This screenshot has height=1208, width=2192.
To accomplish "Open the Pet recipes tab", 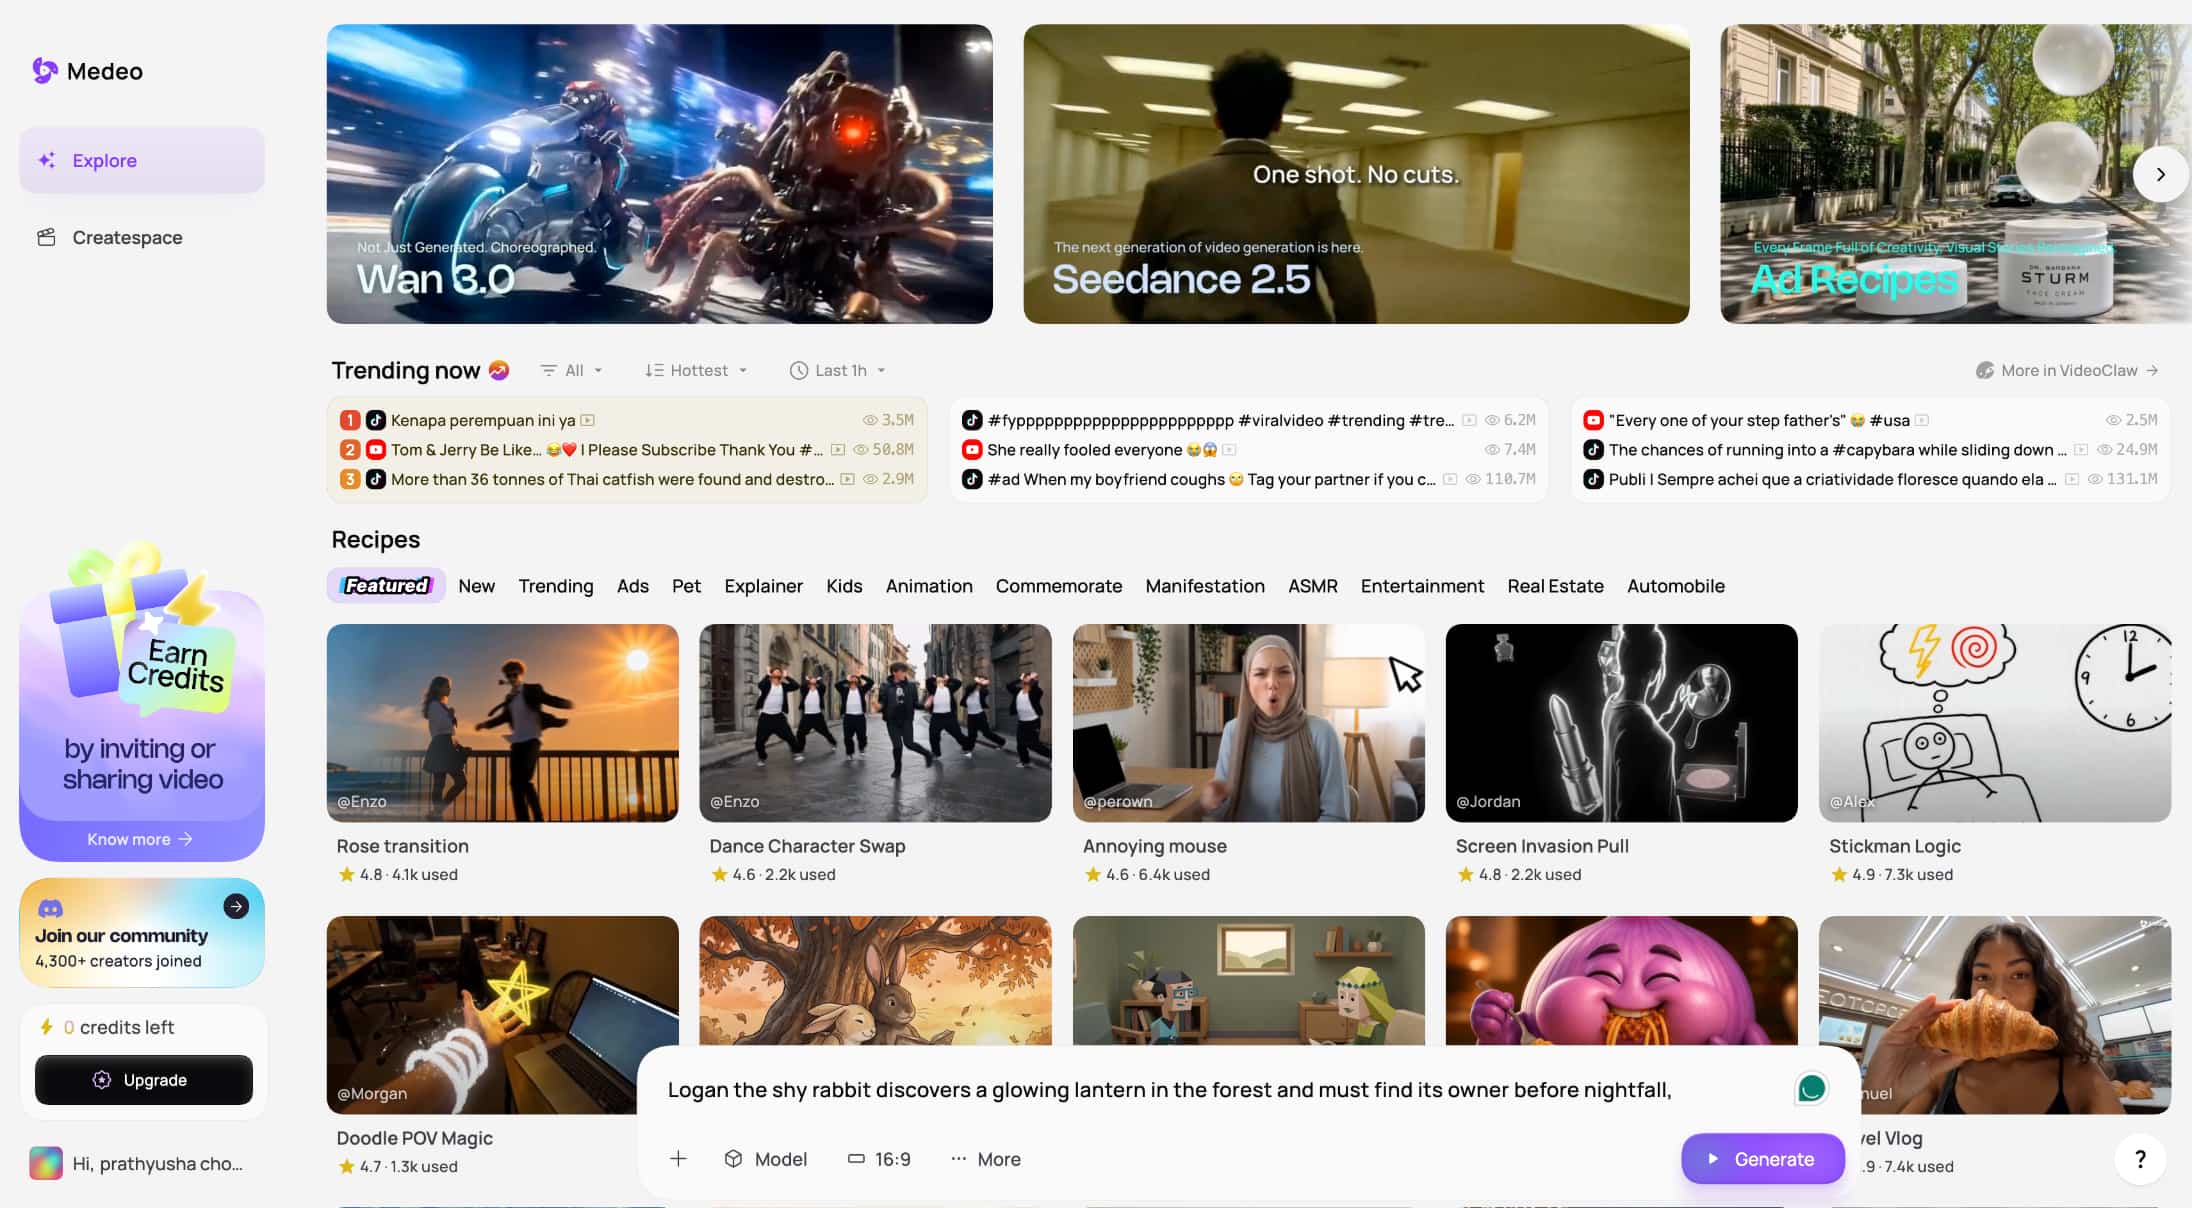I will tap(686, 586).
